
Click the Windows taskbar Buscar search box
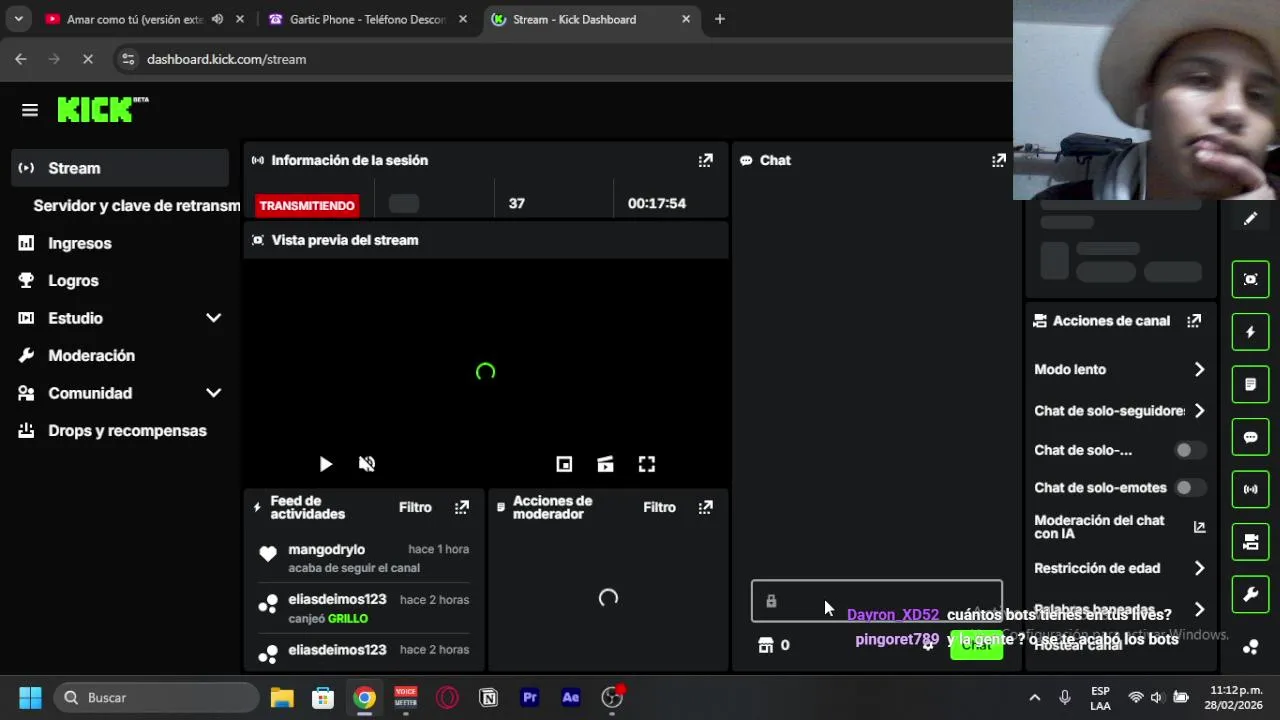pyautogui.click(x=155, y=697)
